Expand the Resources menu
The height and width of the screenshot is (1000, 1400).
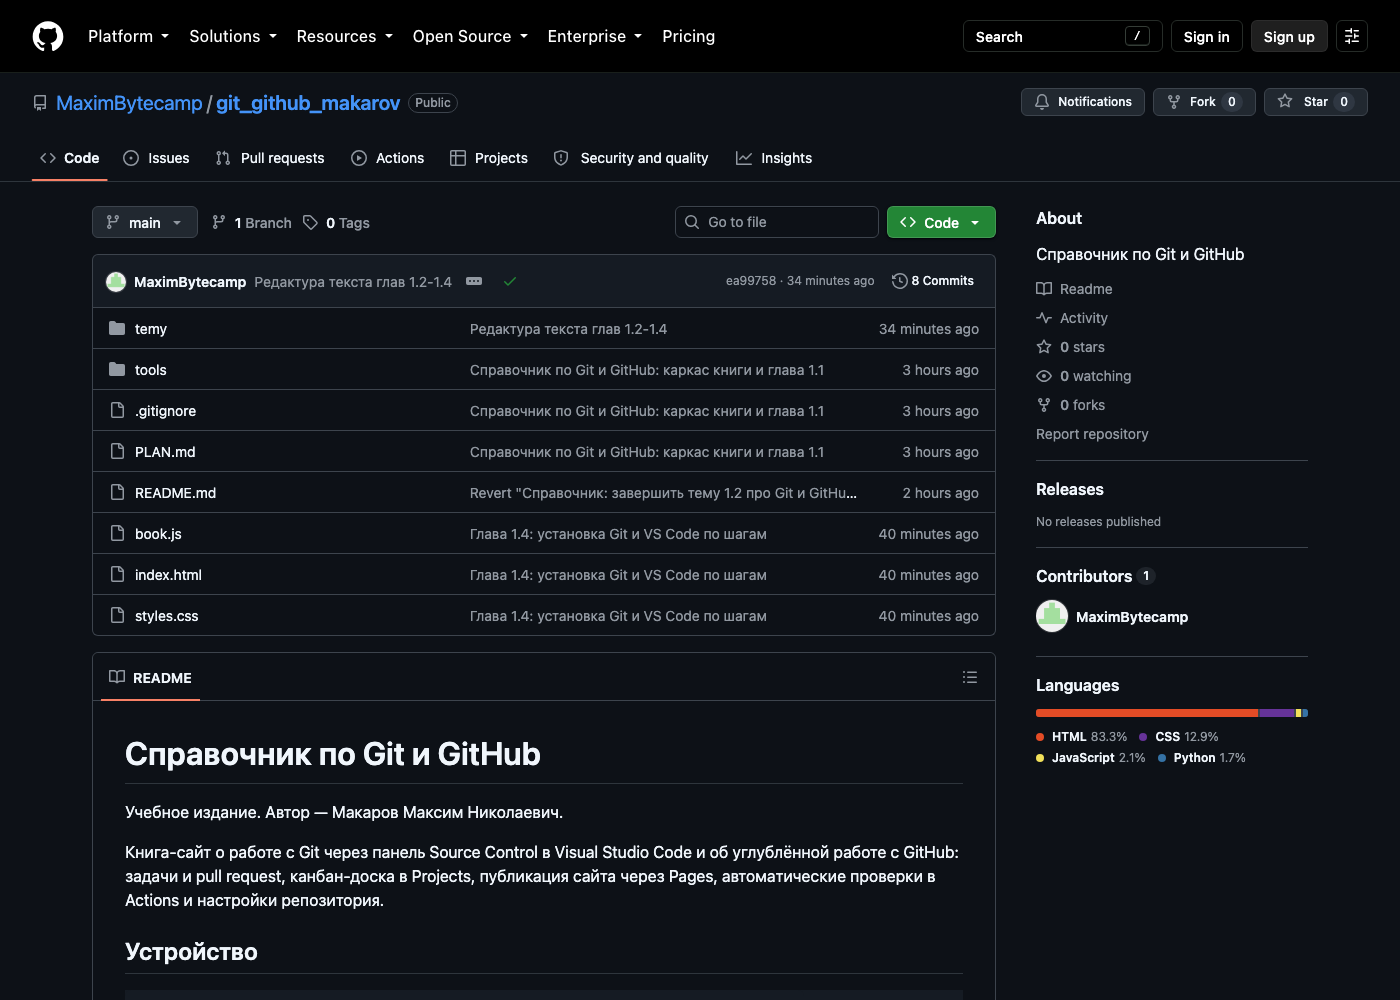point(345,36)
